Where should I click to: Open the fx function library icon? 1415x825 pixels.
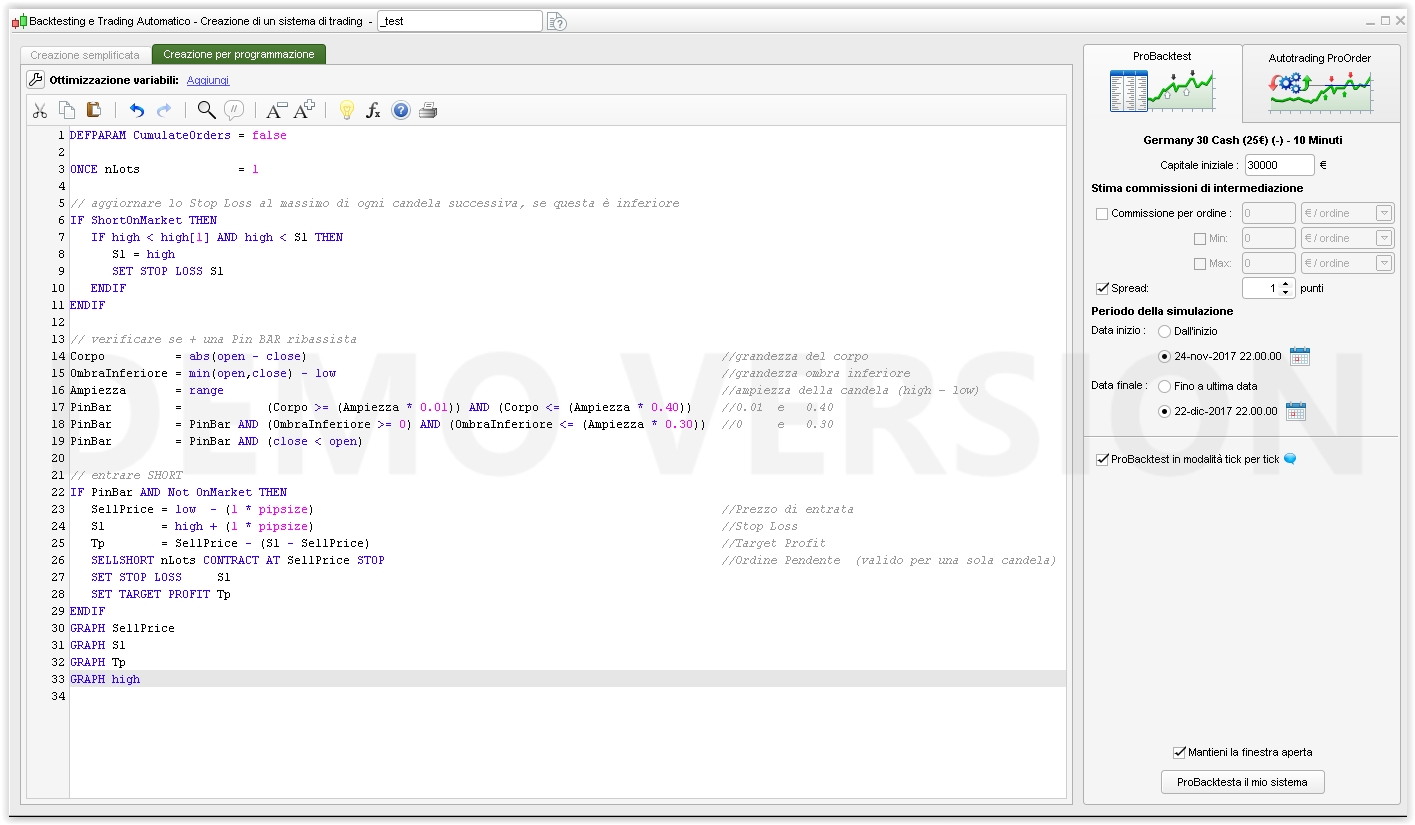click(373, 111)
